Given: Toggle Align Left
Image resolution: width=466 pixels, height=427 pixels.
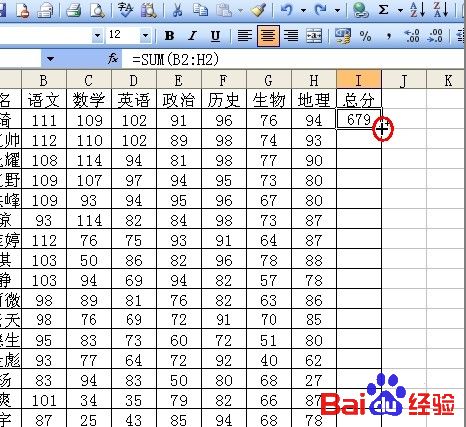Looking at the screenshot, I should coord(245,36).
